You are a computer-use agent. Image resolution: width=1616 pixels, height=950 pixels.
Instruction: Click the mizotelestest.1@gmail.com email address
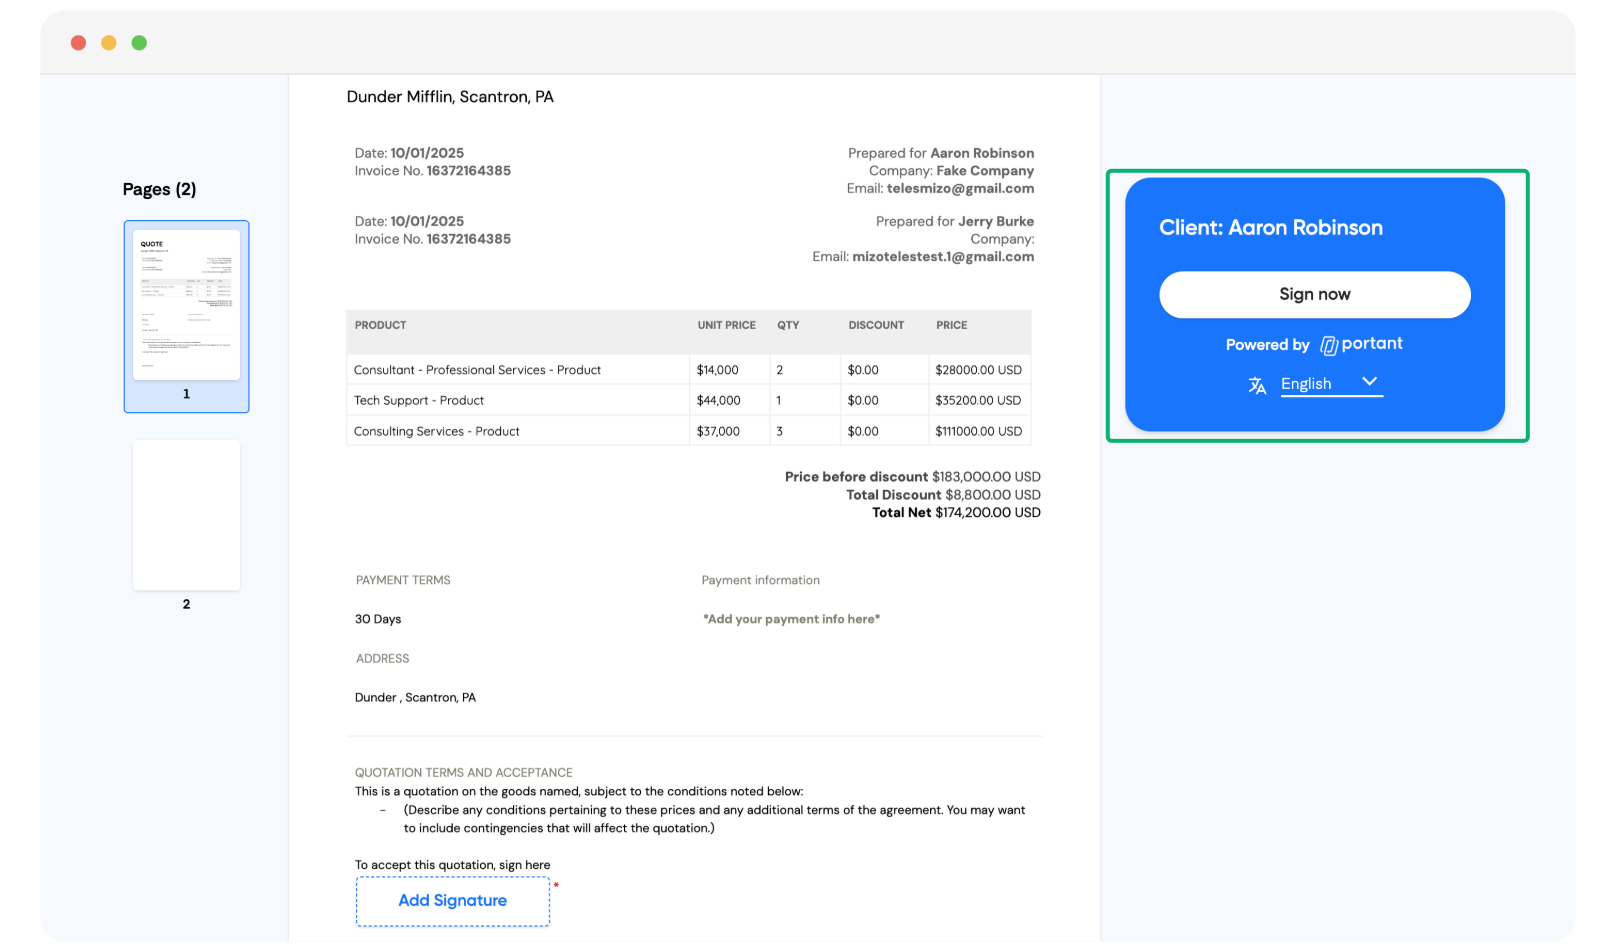pos(942,257)
